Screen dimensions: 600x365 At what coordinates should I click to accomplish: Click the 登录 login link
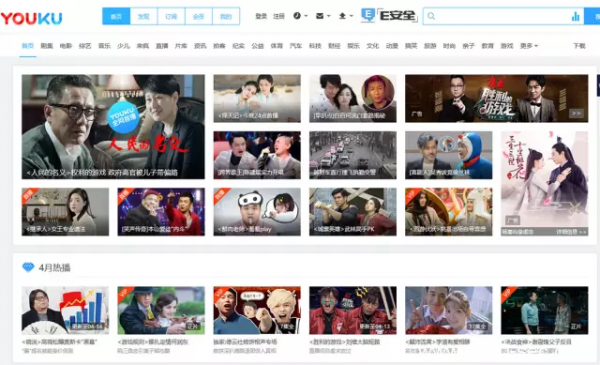[x=261, y=16]
